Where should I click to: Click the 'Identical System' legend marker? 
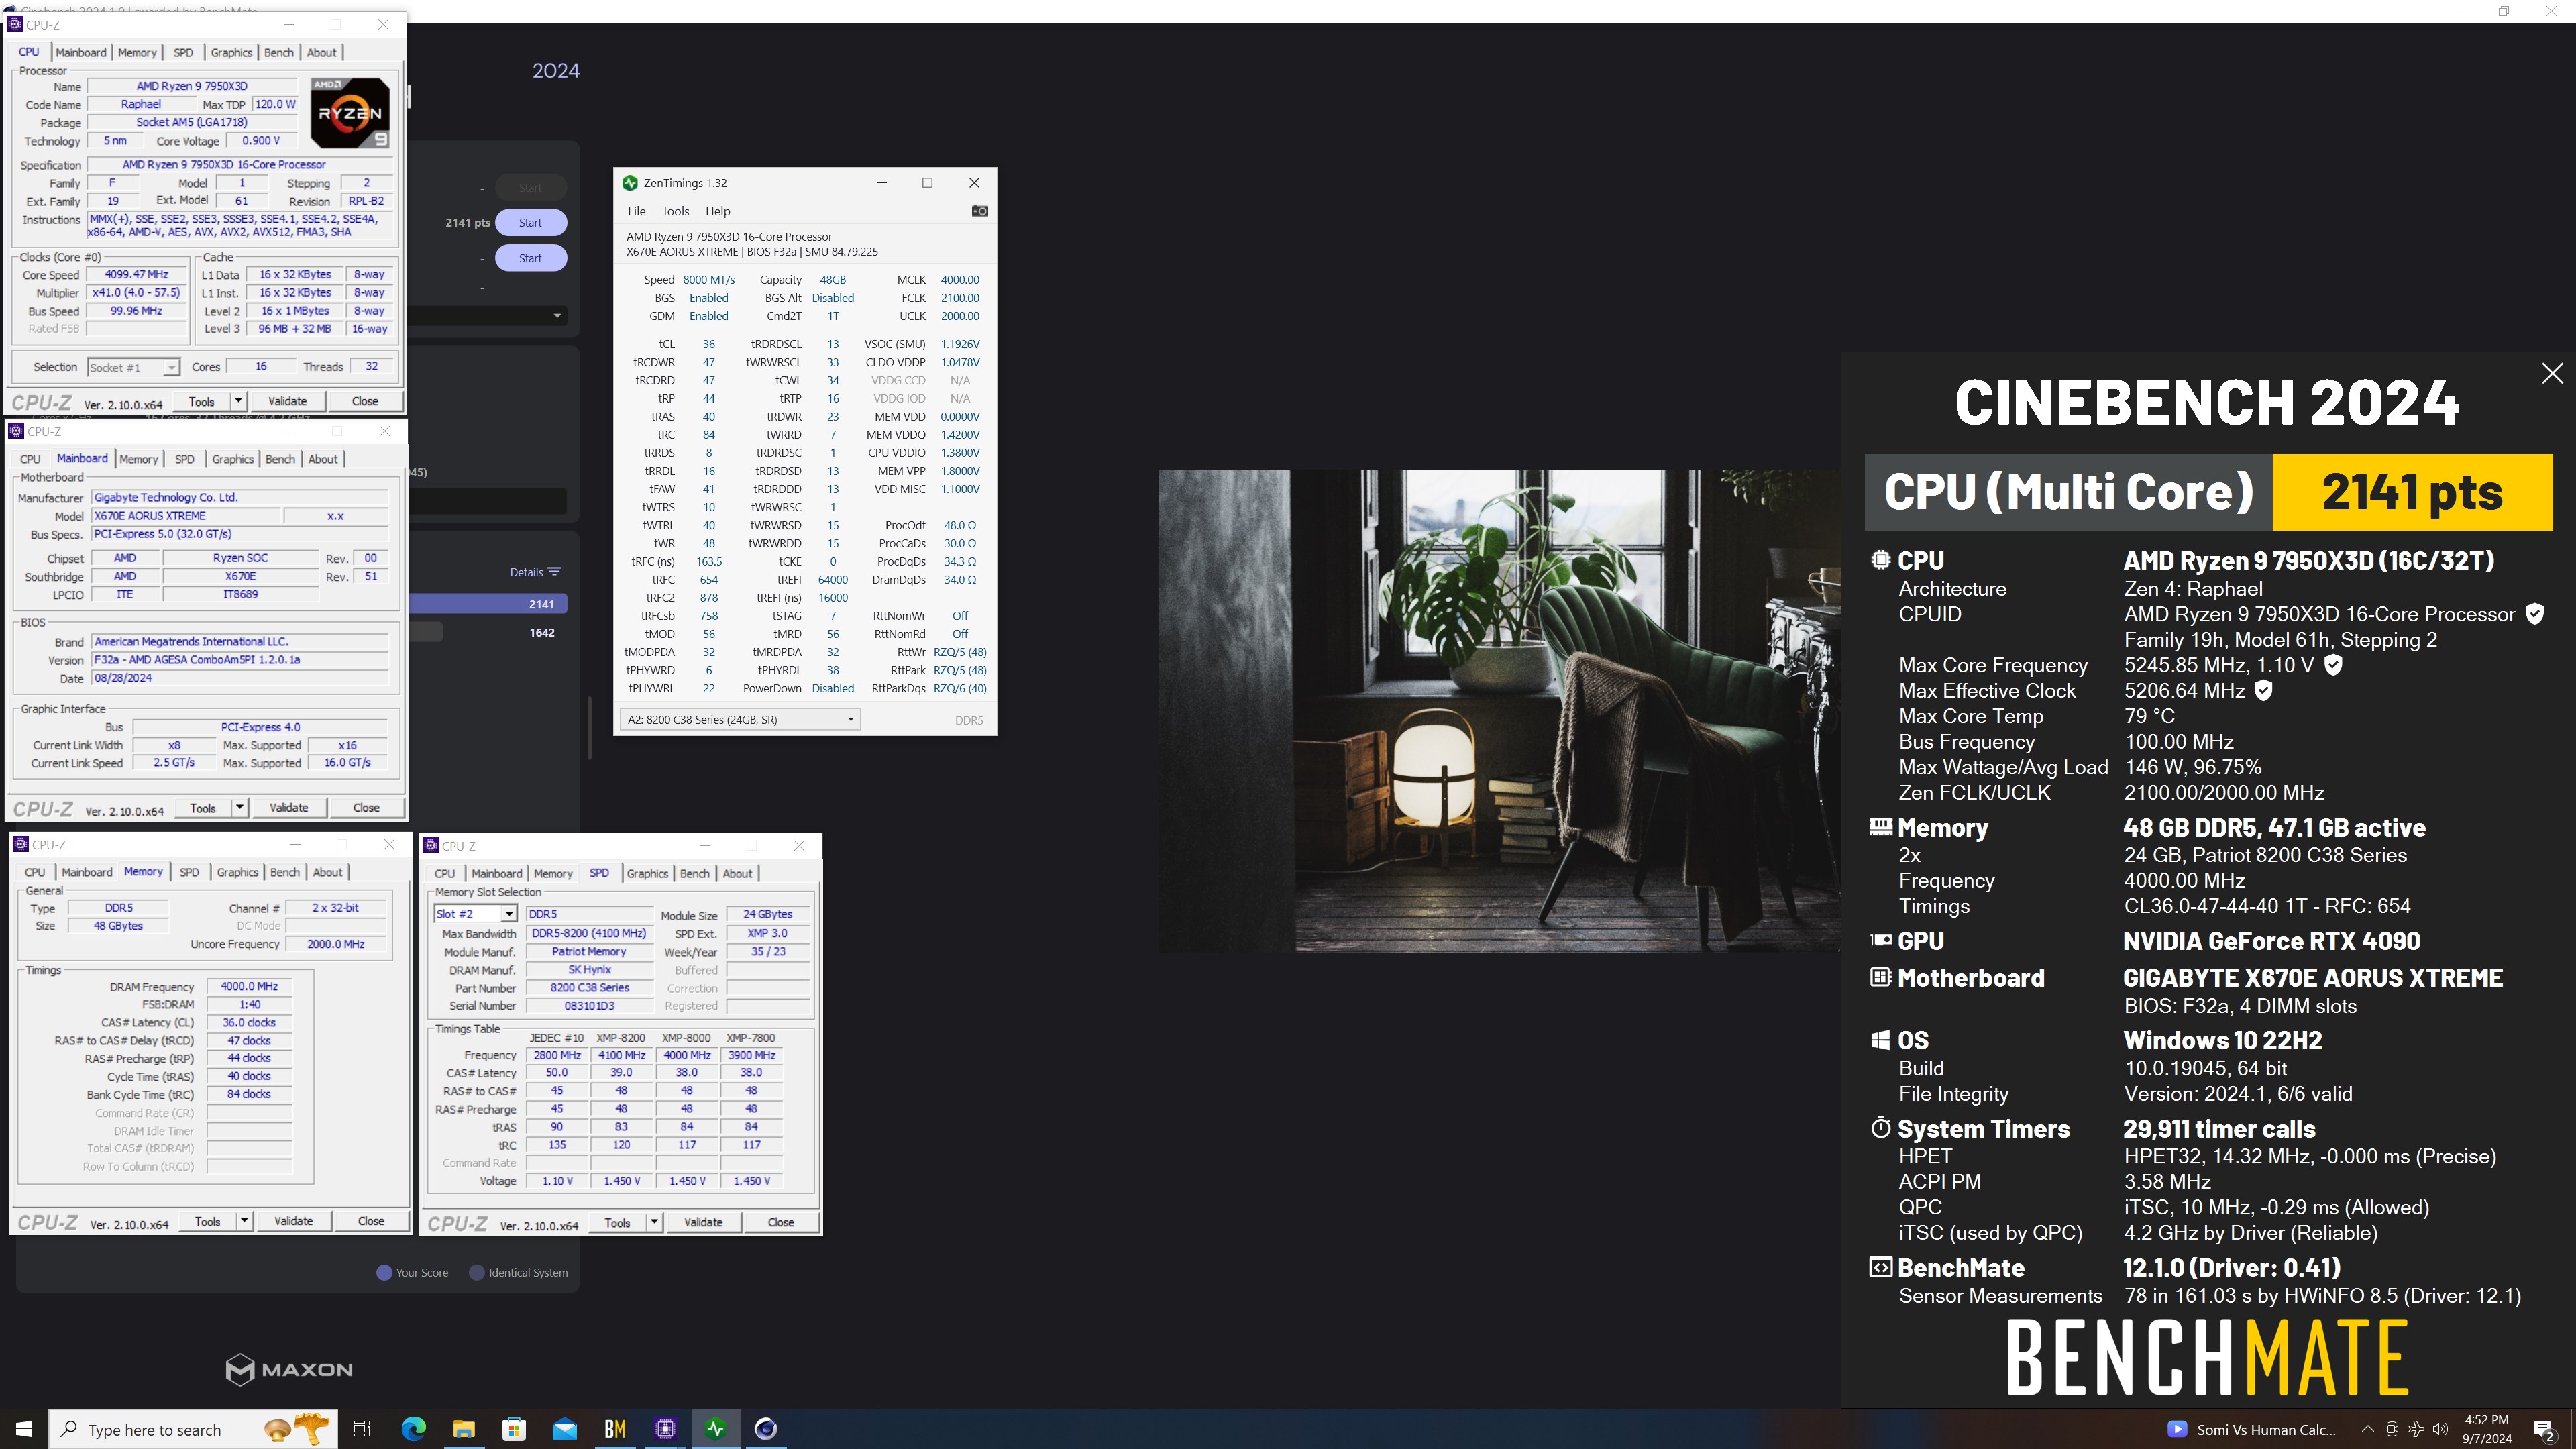point(477,1272)
